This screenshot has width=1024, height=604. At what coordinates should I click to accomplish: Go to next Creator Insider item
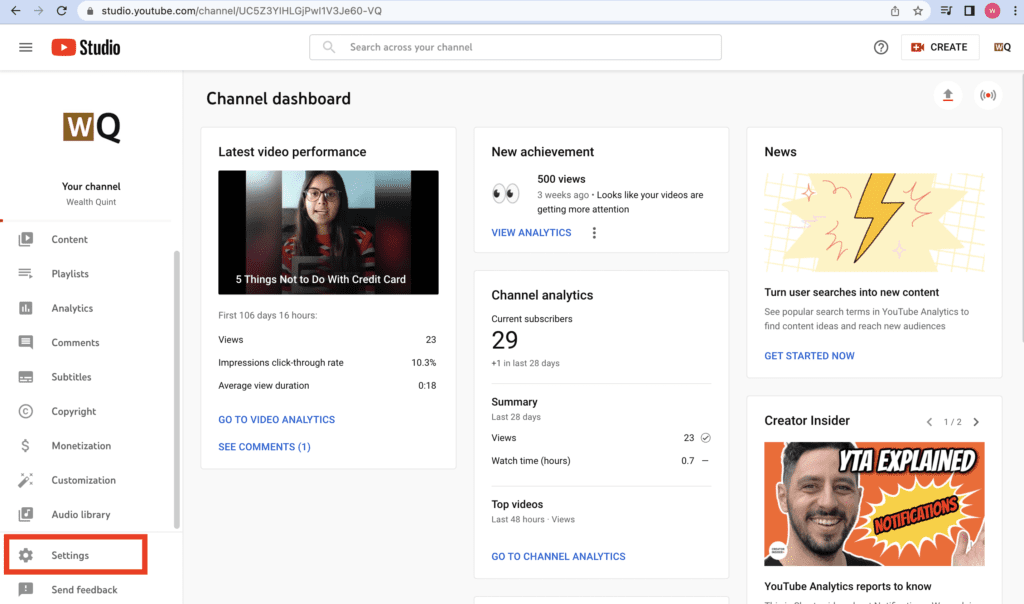tap(976, 422)
